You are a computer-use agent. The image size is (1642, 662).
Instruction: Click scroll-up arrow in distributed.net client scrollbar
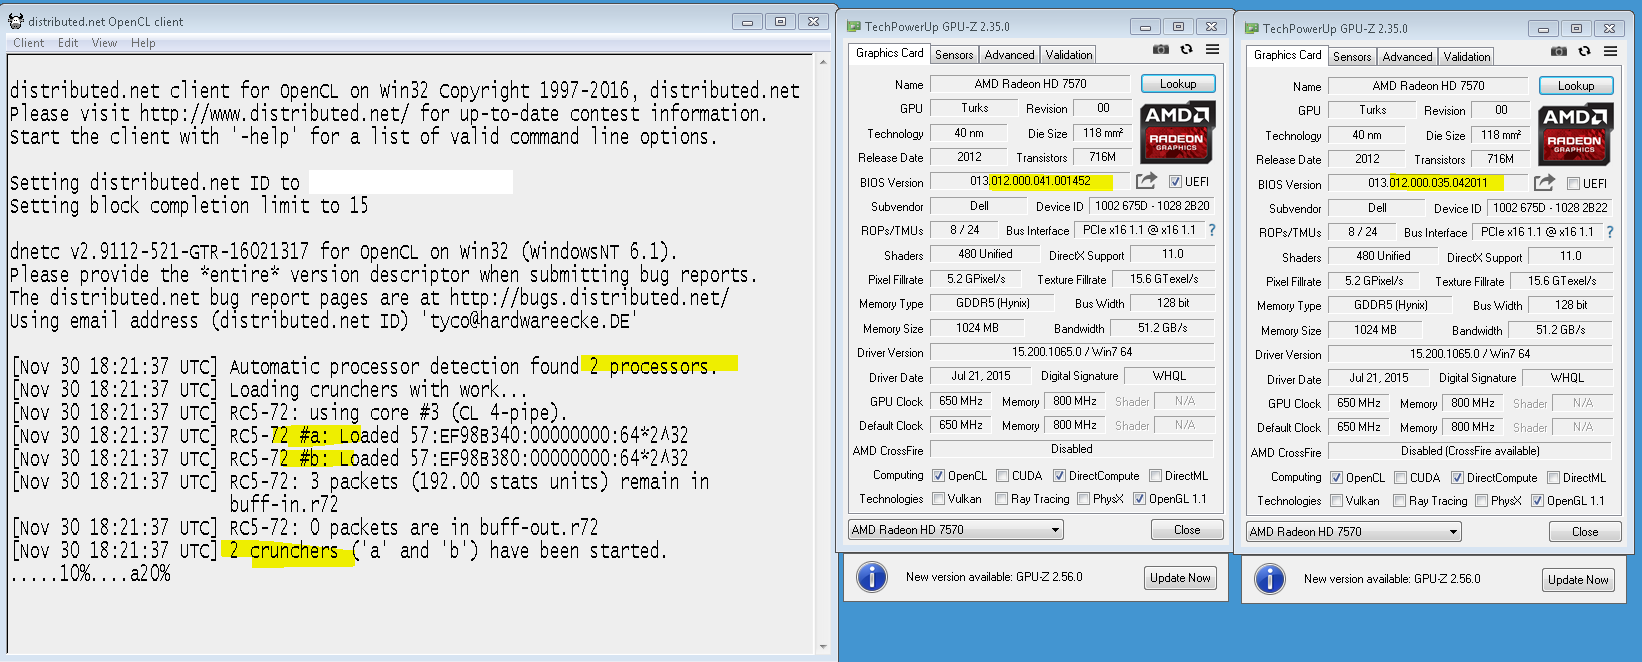[x=823, y=63]
